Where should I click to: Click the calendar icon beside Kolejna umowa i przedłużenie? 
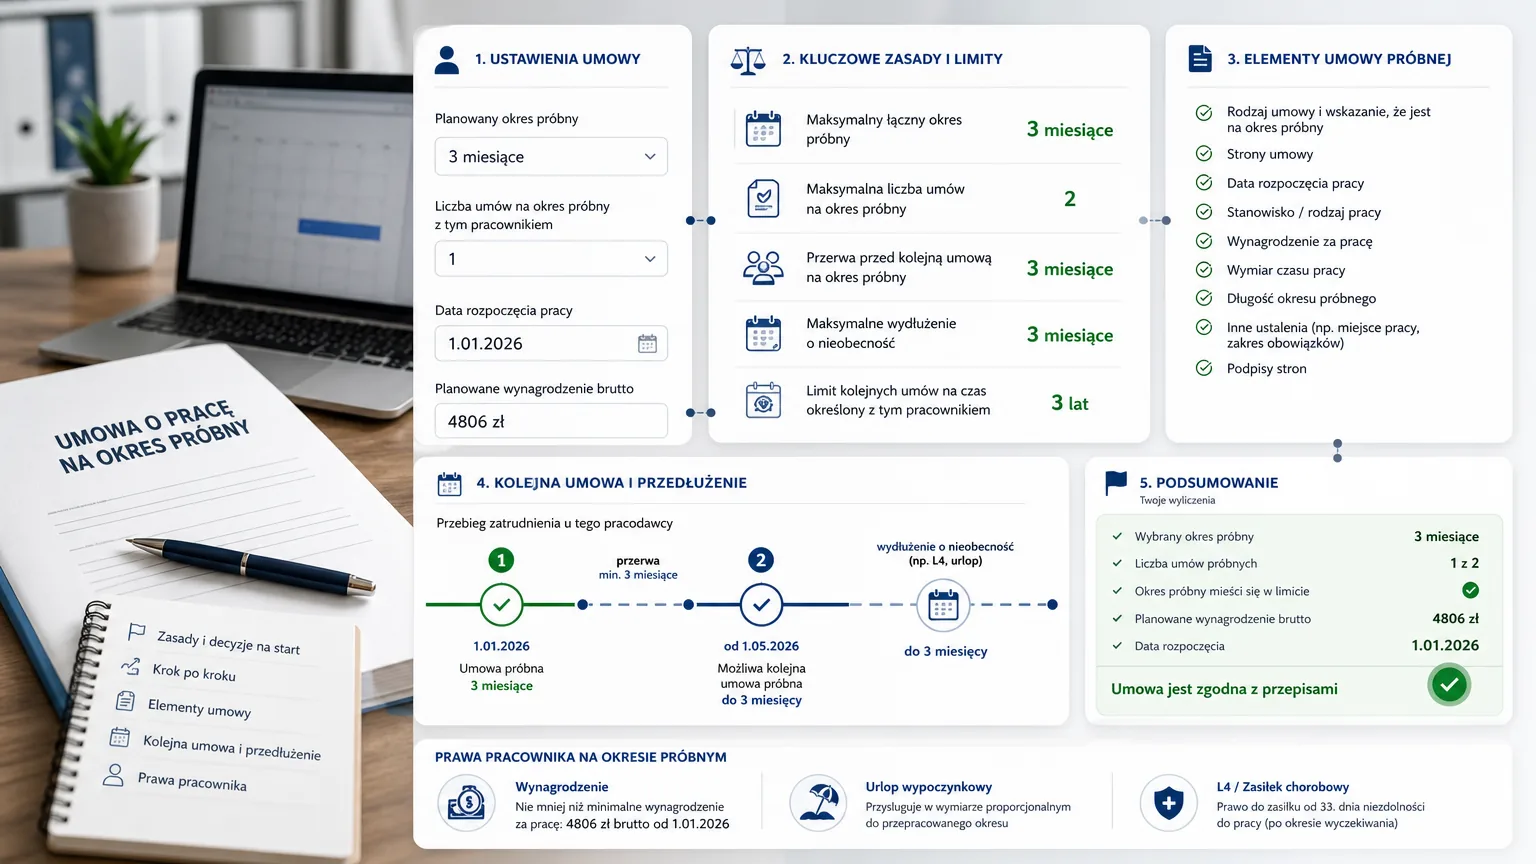pos(450,484)
